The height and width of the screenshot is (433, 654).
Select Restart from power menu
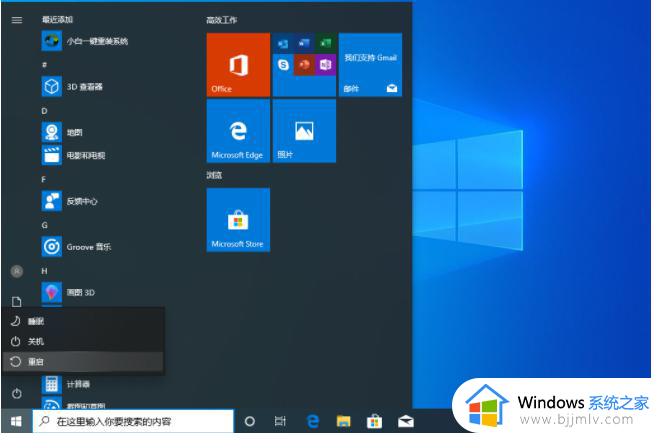tap(83, 362)
